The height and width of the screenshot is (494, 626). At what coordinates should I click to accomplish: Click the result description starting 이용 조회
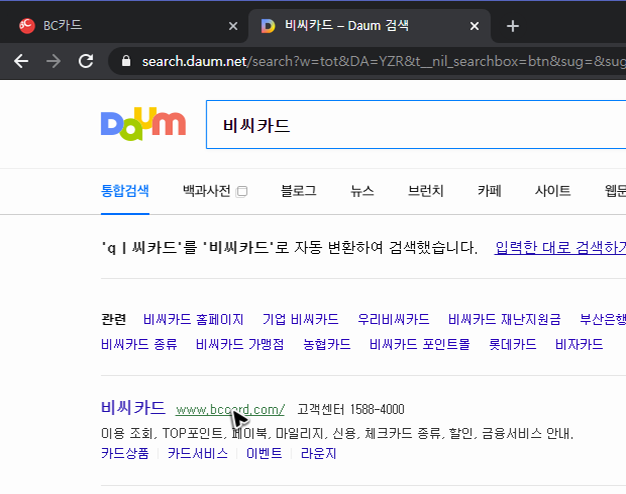pos(337,433)
